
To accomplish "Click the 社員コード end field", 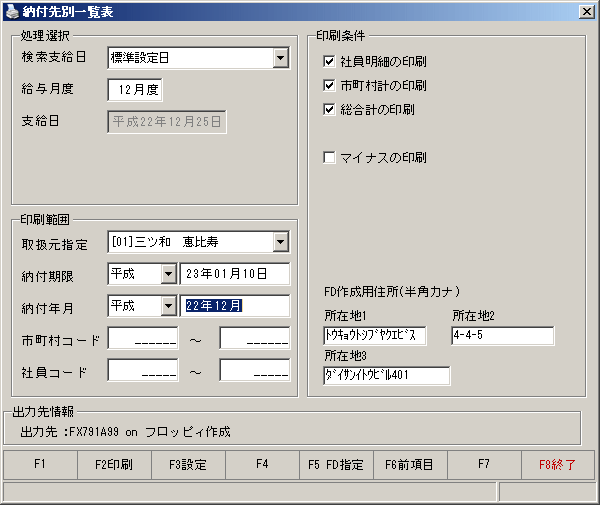I will [255, 370].
